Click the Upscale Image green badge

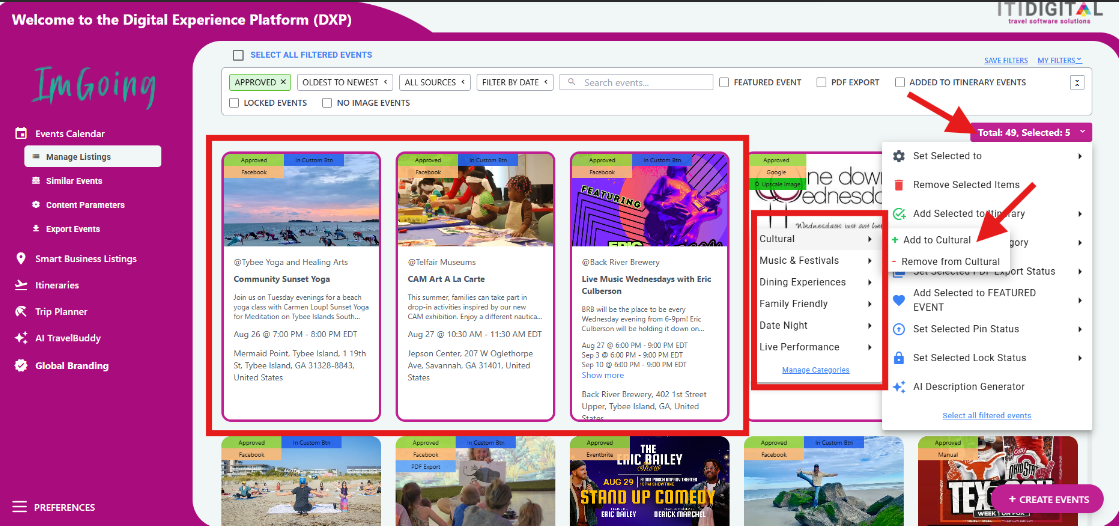[777, 184]
